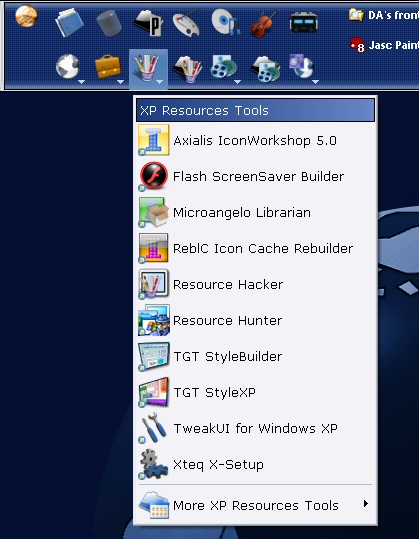The height and width of the screenshot is (539, 419).
Task: Launch Axialis IconWorkshop 5.0
Action: 255,141
